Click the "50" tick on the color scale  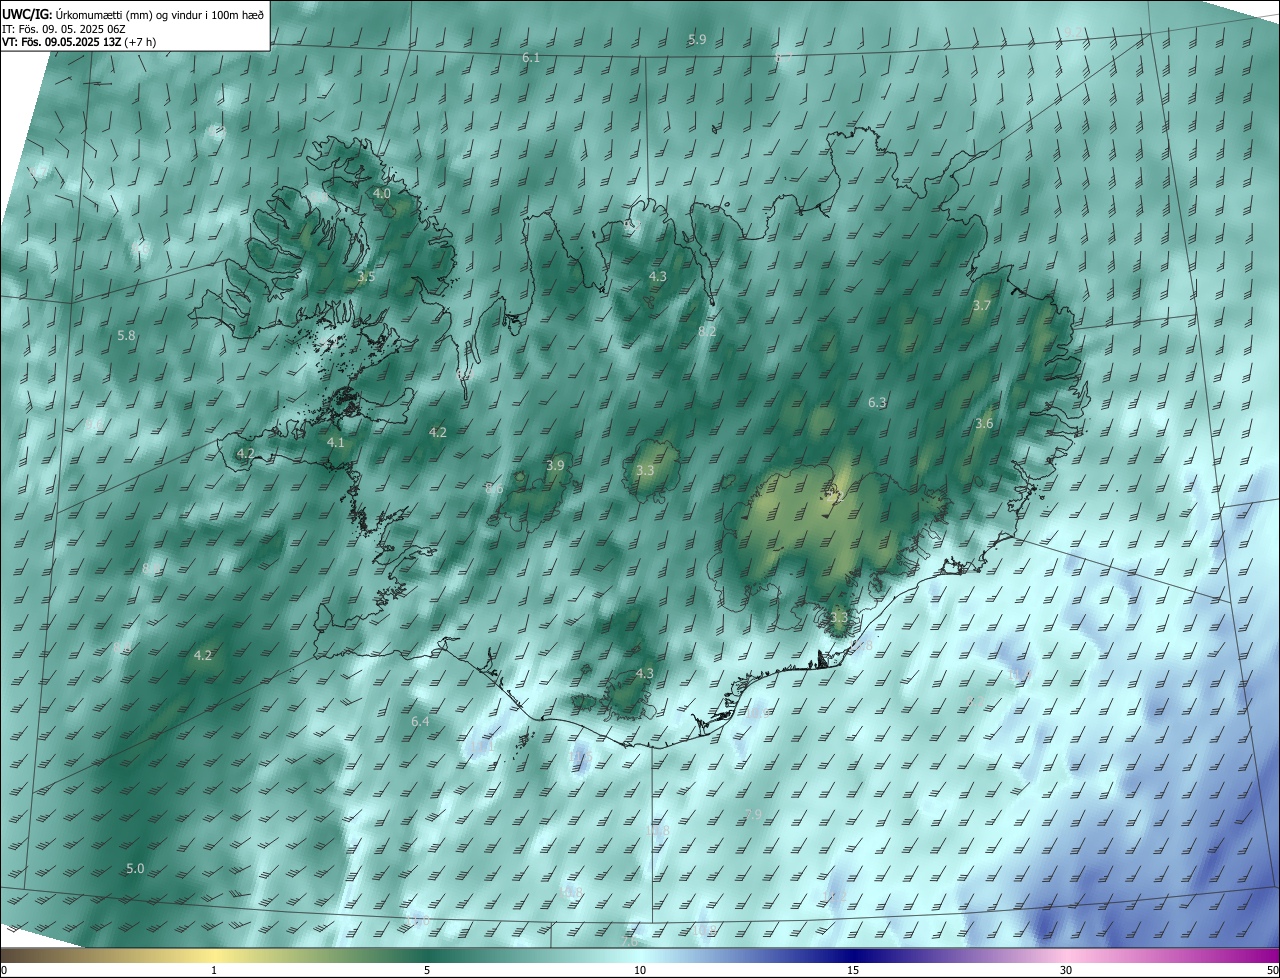tap(1272, 971)
